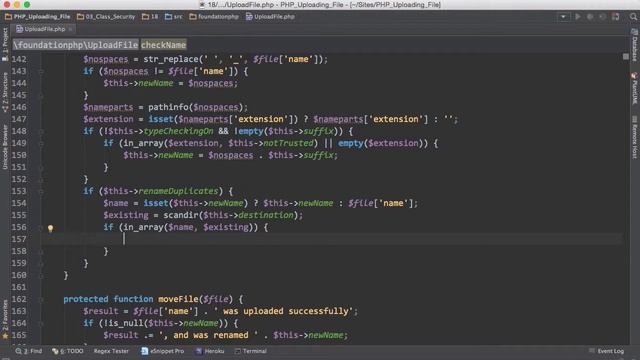Click the \foundationphp\UploadFile class breadcrumb
The width and height of the screenshot is (640, 360).
[x=76, y=44]
